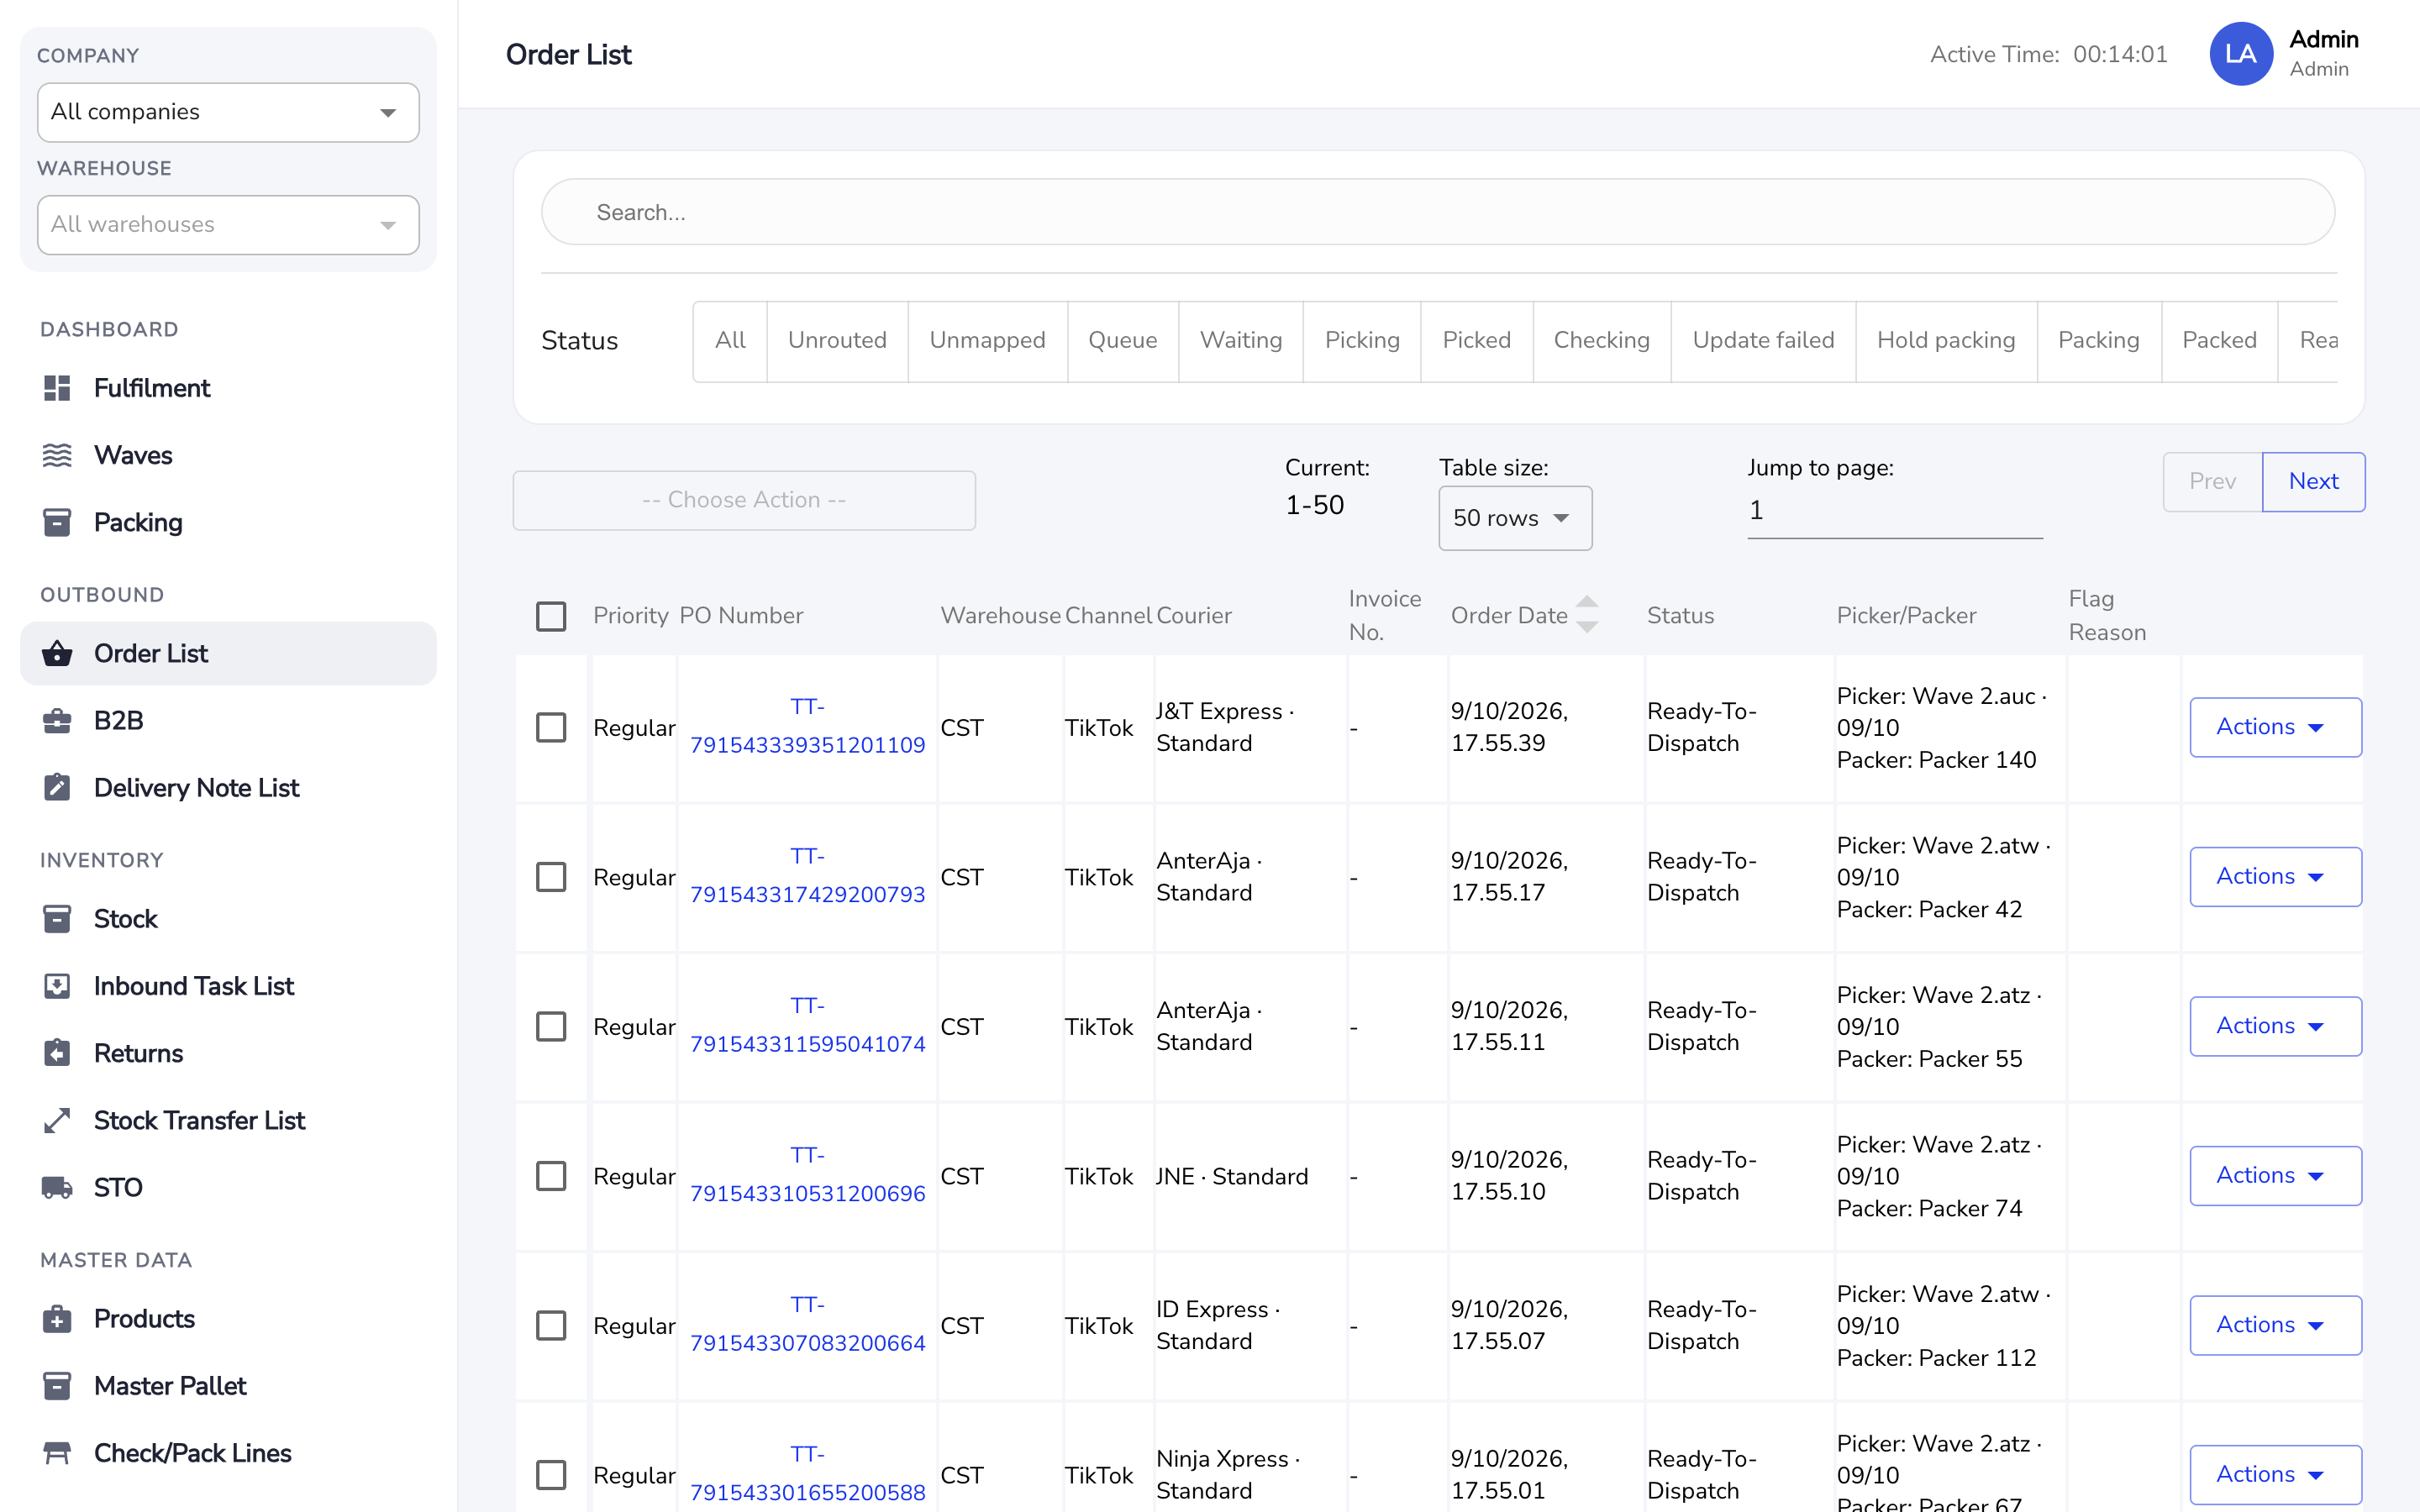Click the Waves icon in sidebar

57,455
